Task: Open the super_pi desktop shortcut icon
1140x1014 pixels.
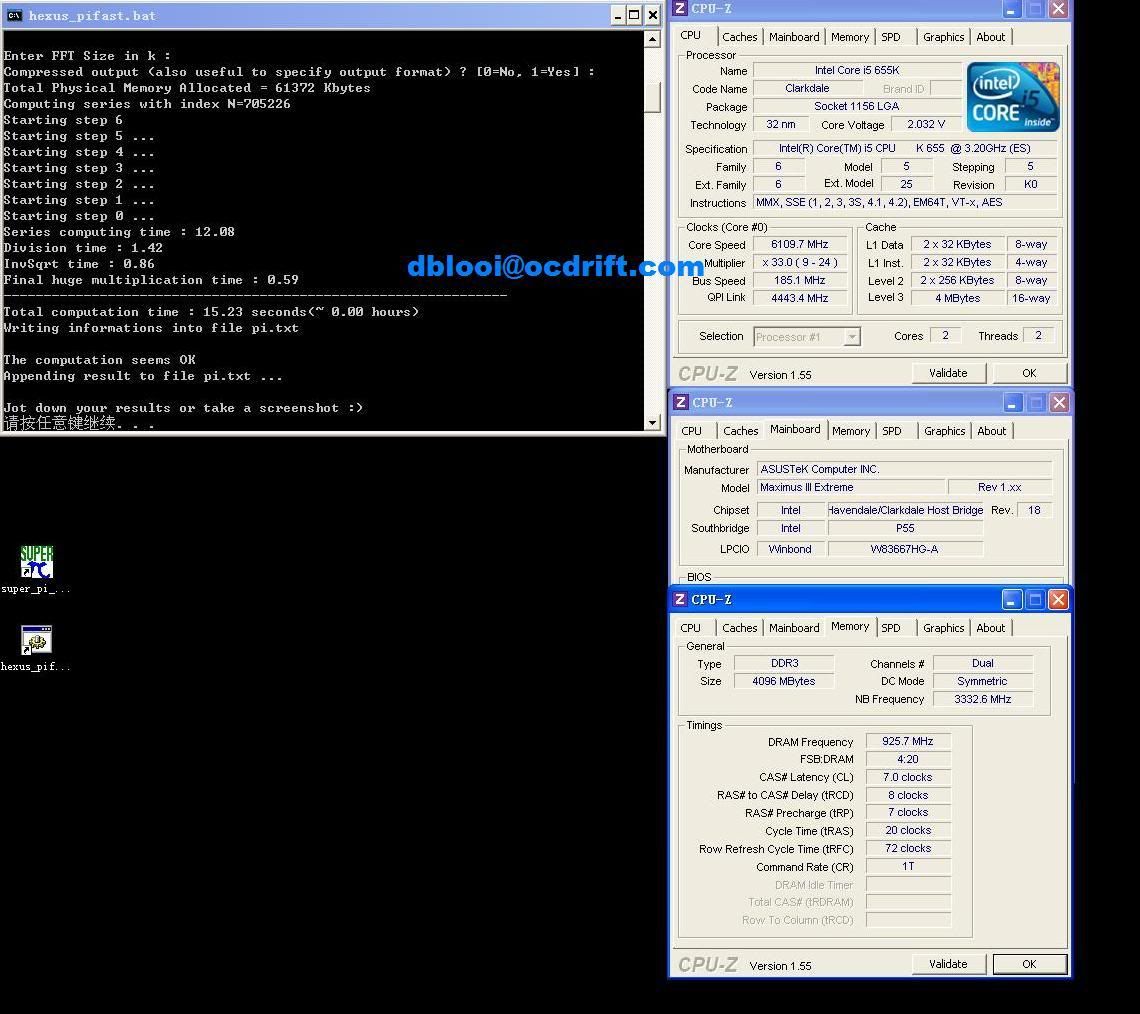Action: point(36,562)
